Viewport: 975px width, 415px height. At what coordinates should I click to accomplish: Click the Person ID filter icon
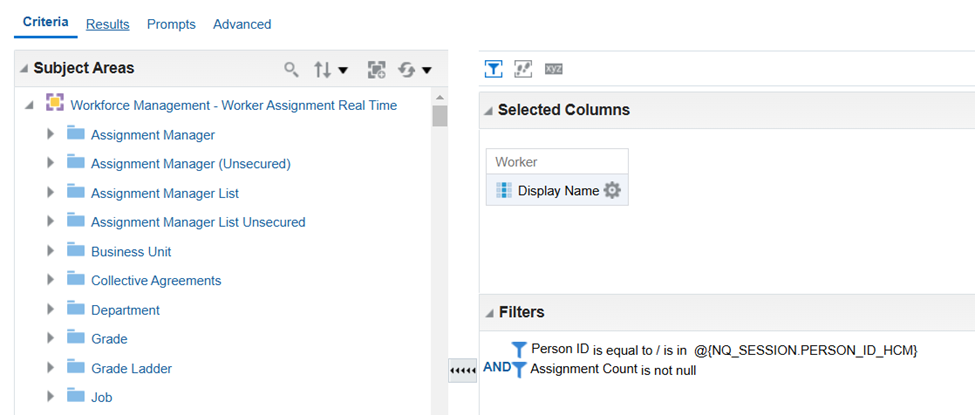point(519,350)
